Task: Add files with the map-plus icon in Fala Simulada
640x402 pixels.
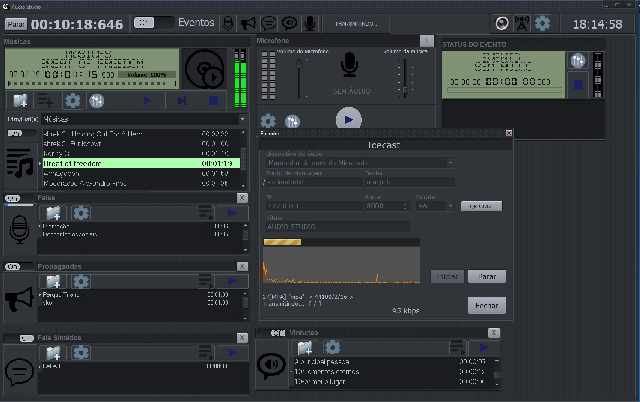Action: coord(53,353)
